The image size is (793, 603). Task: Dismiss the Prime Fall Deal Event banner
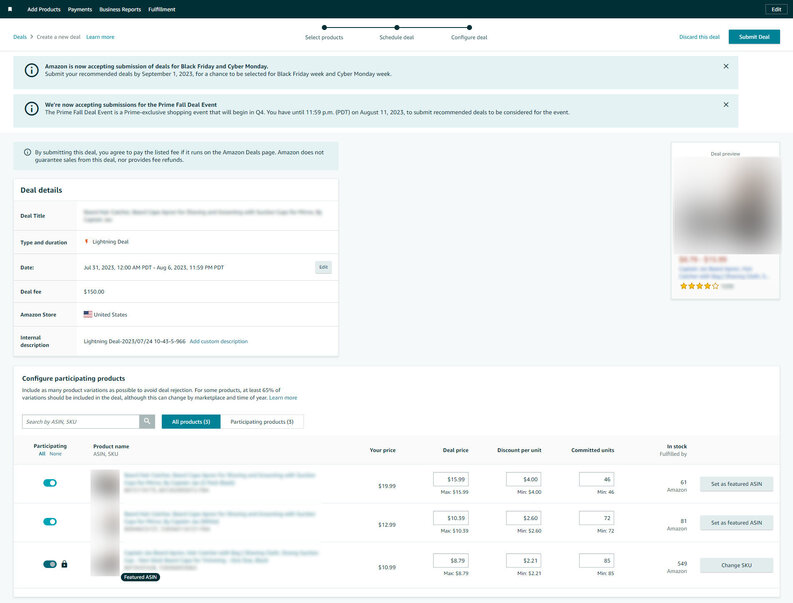[726, 105]
